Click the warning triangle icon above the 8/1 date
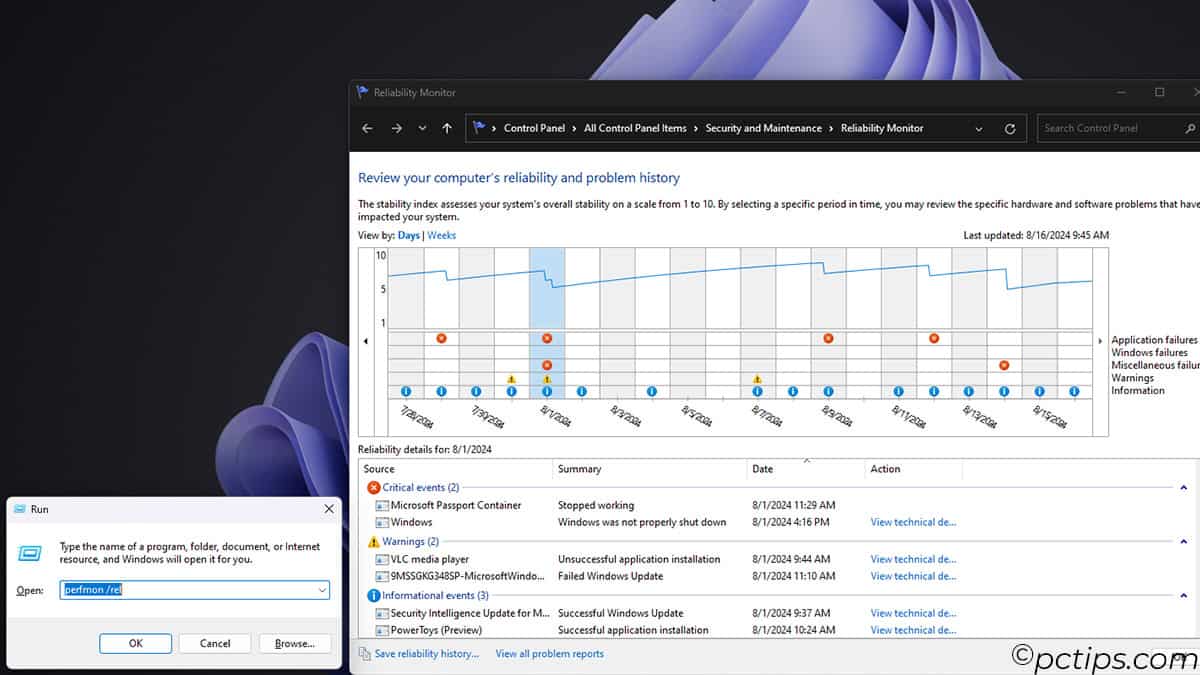1200x675 pixels. coord(547,378)
